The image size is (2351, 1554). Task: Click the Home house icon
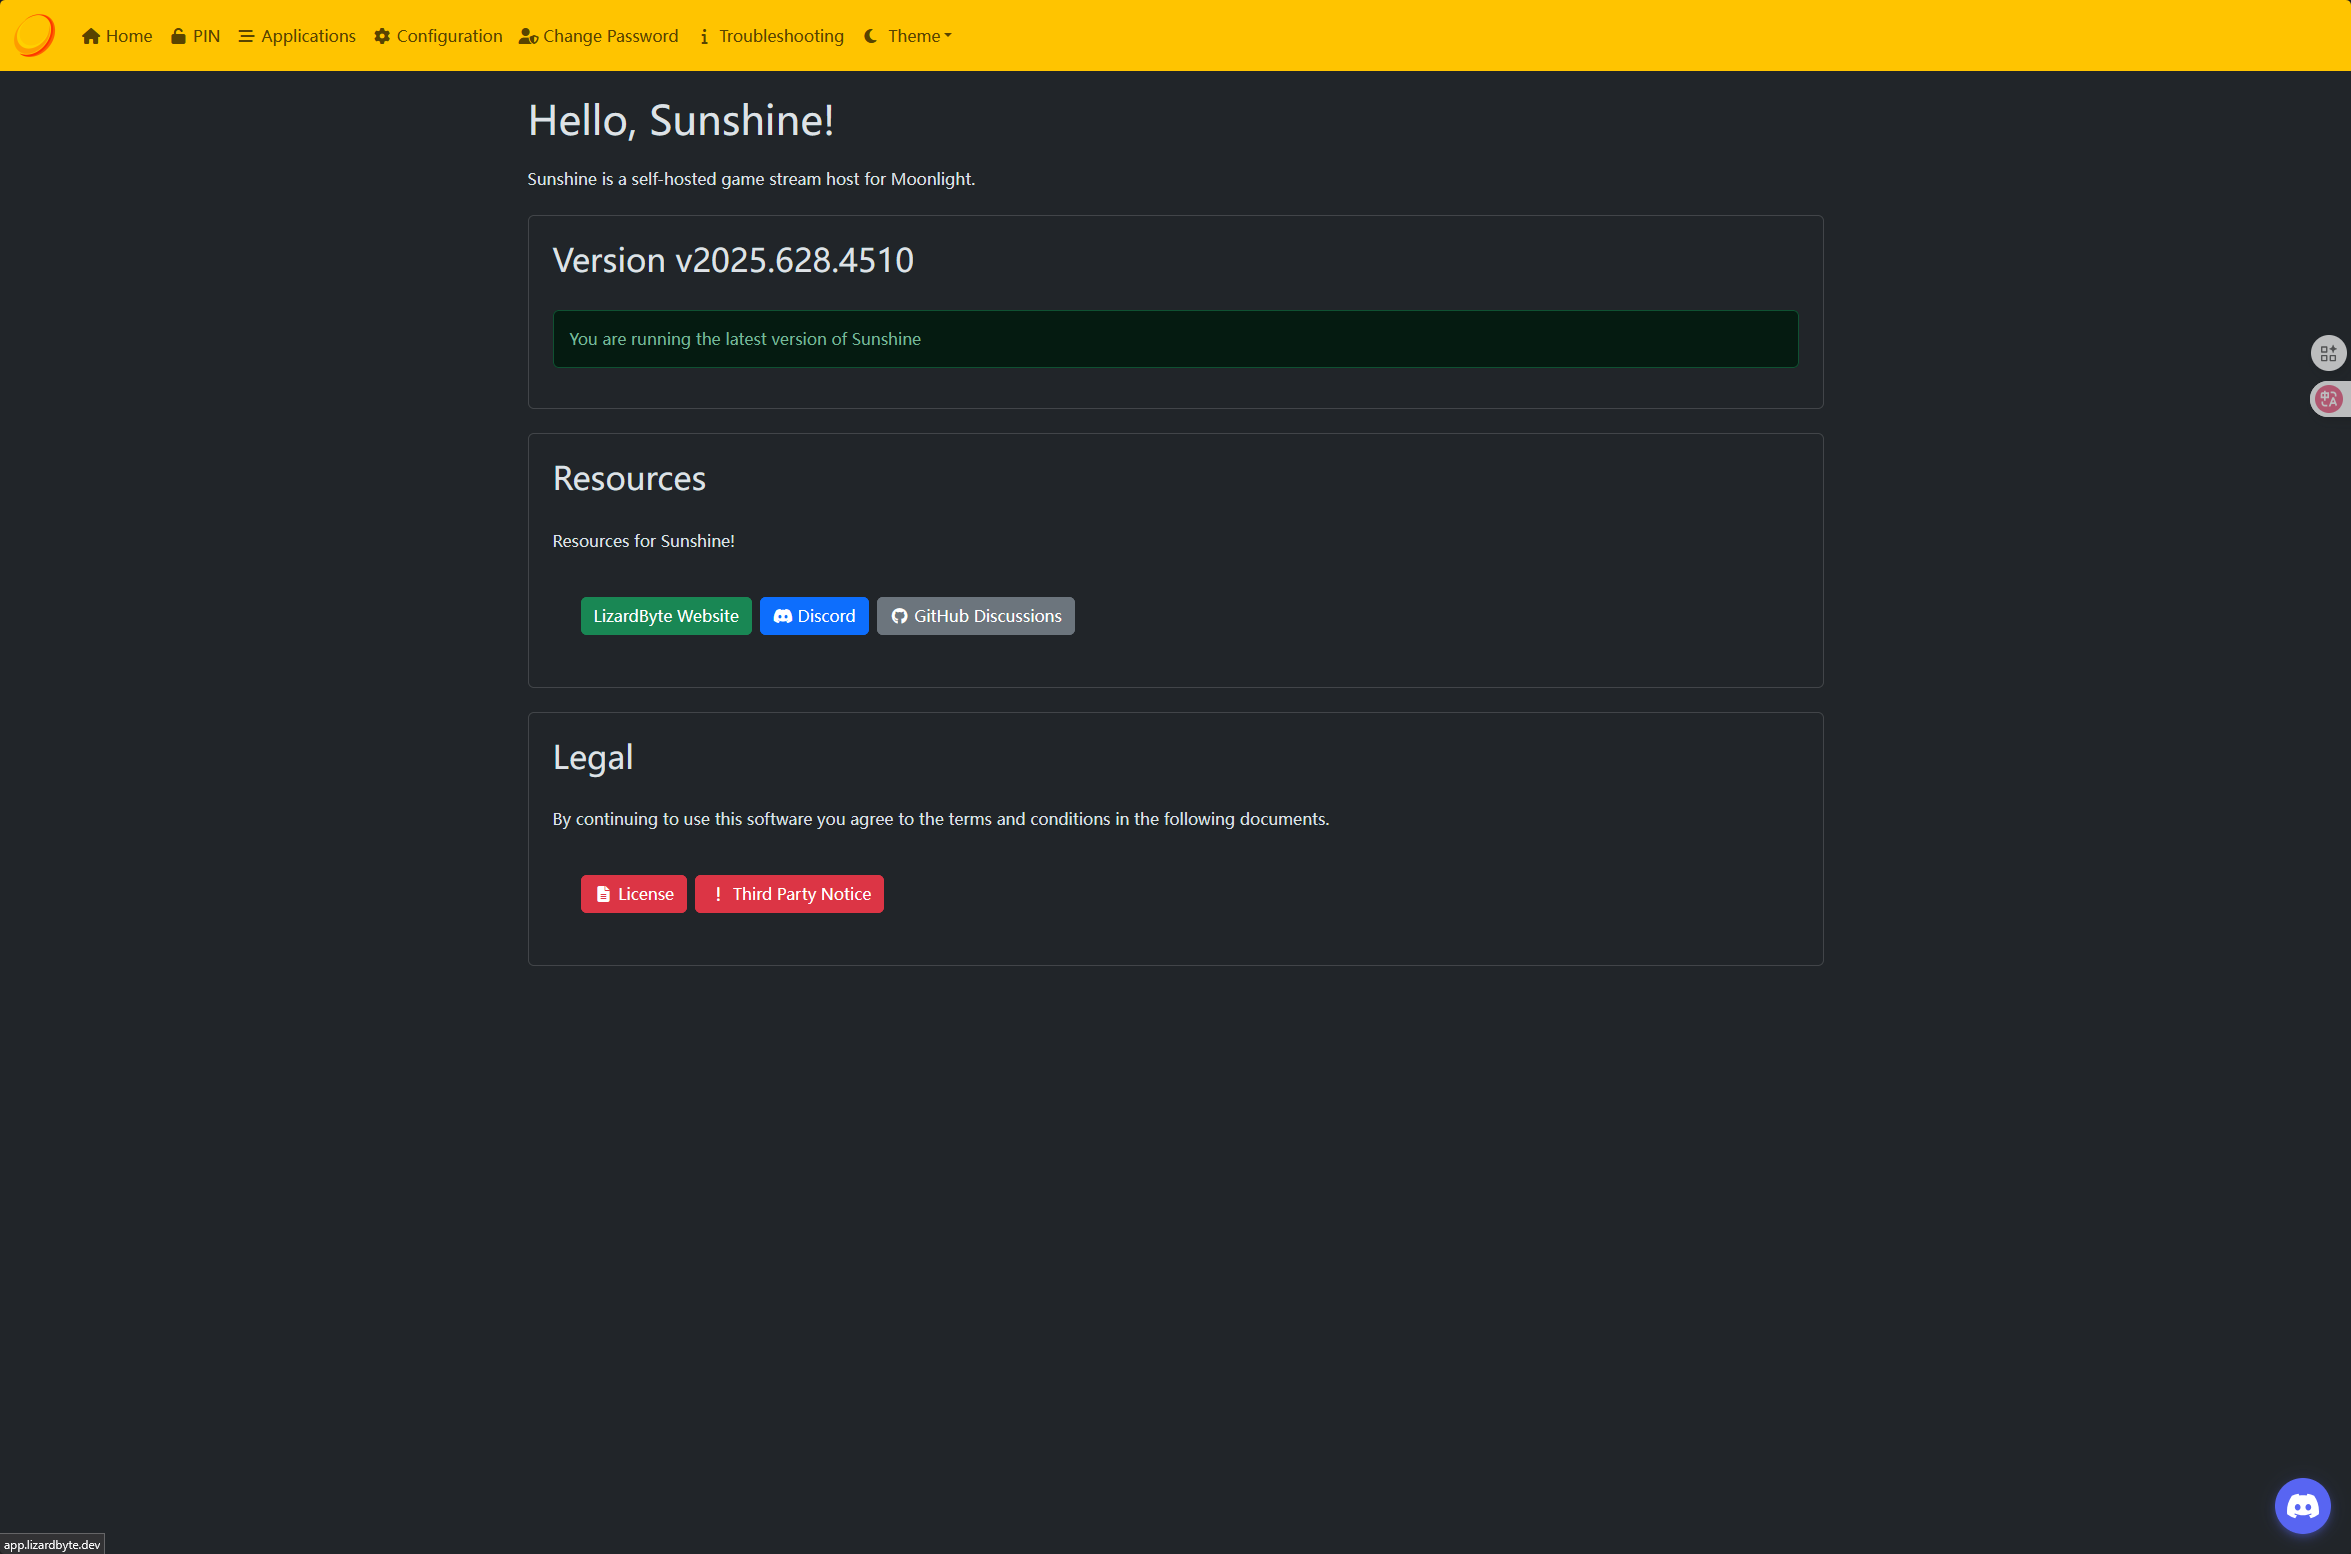91,36
